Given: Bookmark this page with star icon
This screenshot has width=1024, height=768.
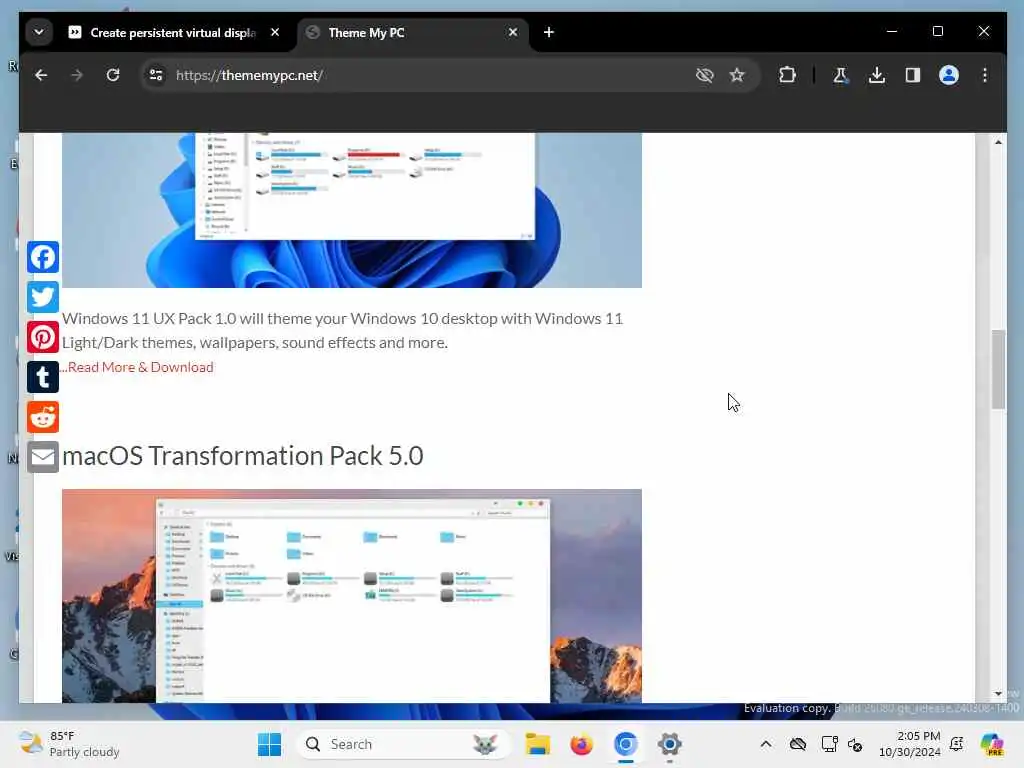Looking at the screenshot, I should point(737,75).
